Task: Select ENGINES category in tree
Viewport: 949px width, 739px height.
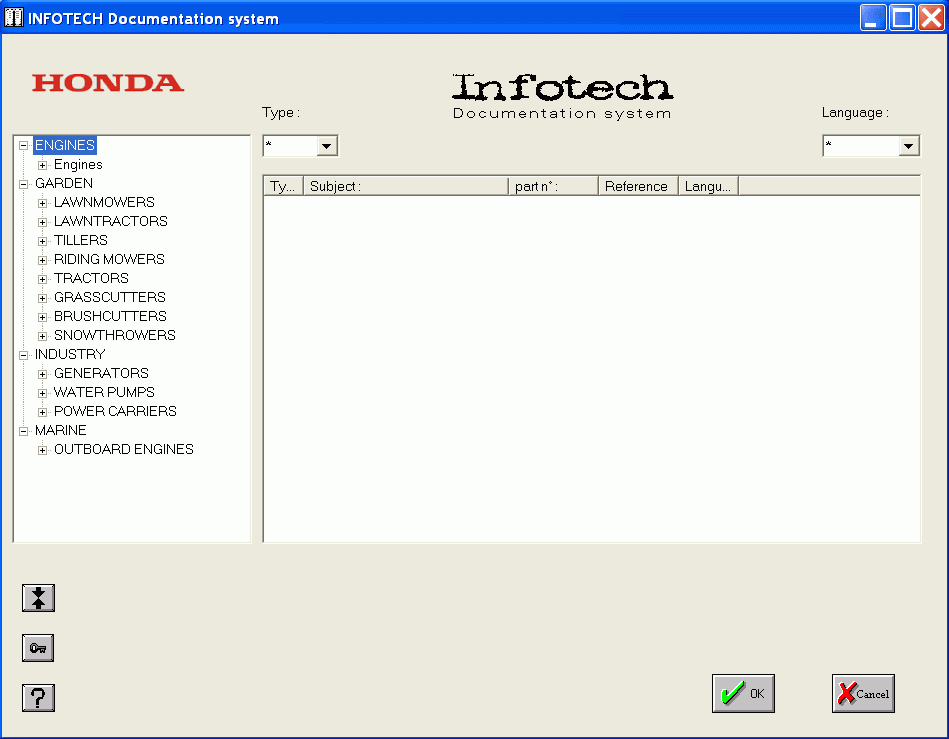Action: click(x=65, y=145)
